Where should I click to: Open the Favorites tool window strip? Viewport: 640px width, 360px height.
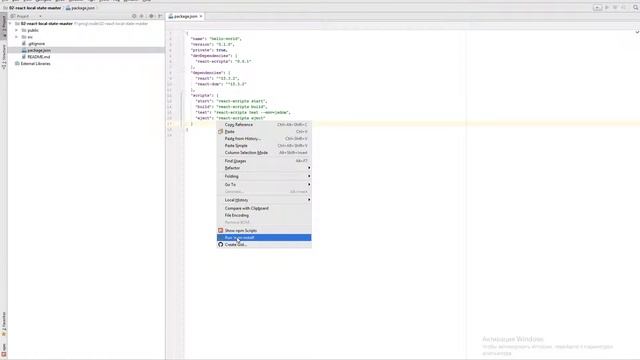(4, 324)
